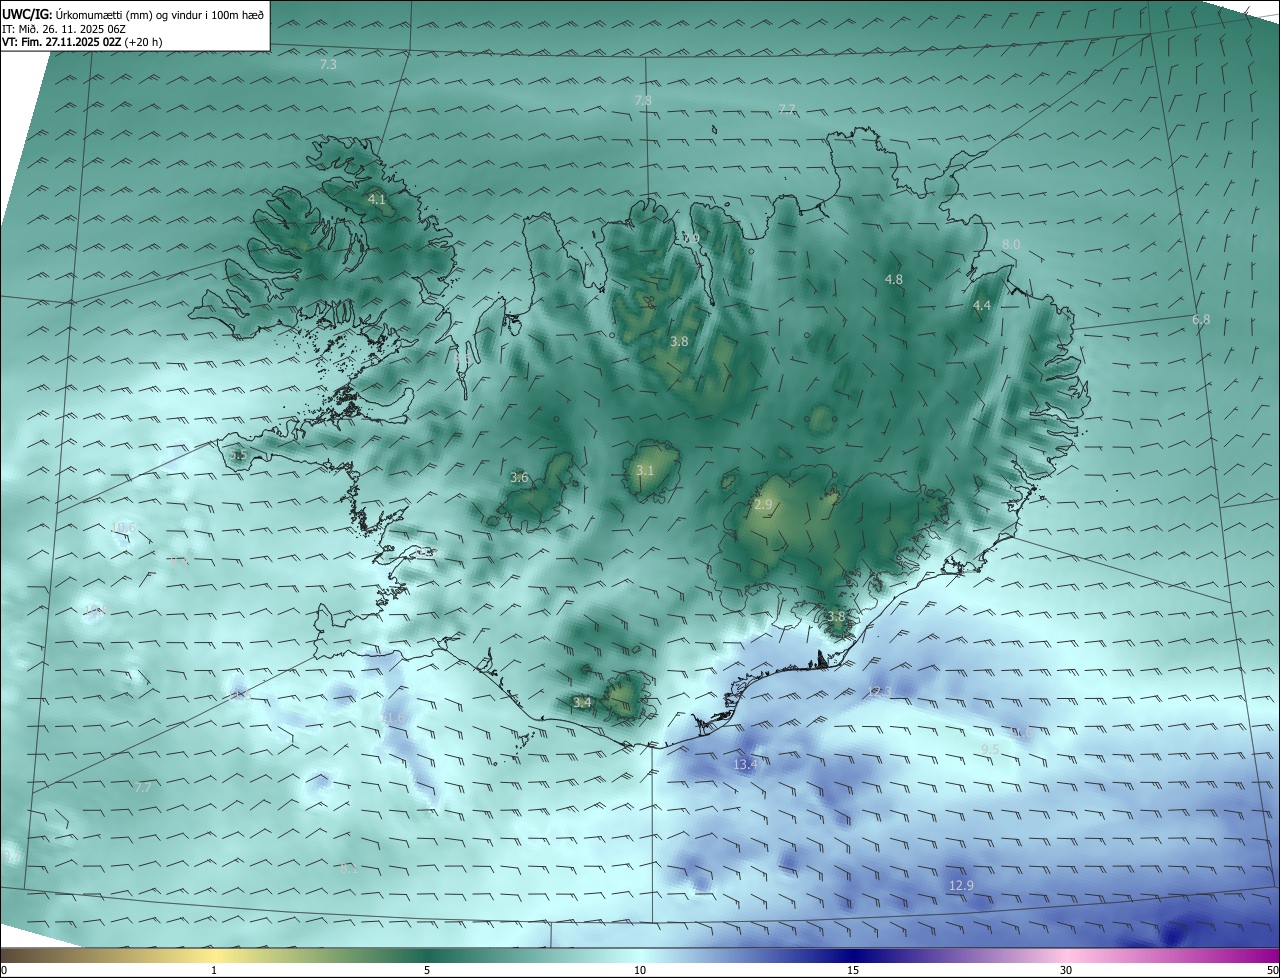Click the 11.6 value label southwest of Iceland
1280x978 pixels.
[x=394, y=719]
